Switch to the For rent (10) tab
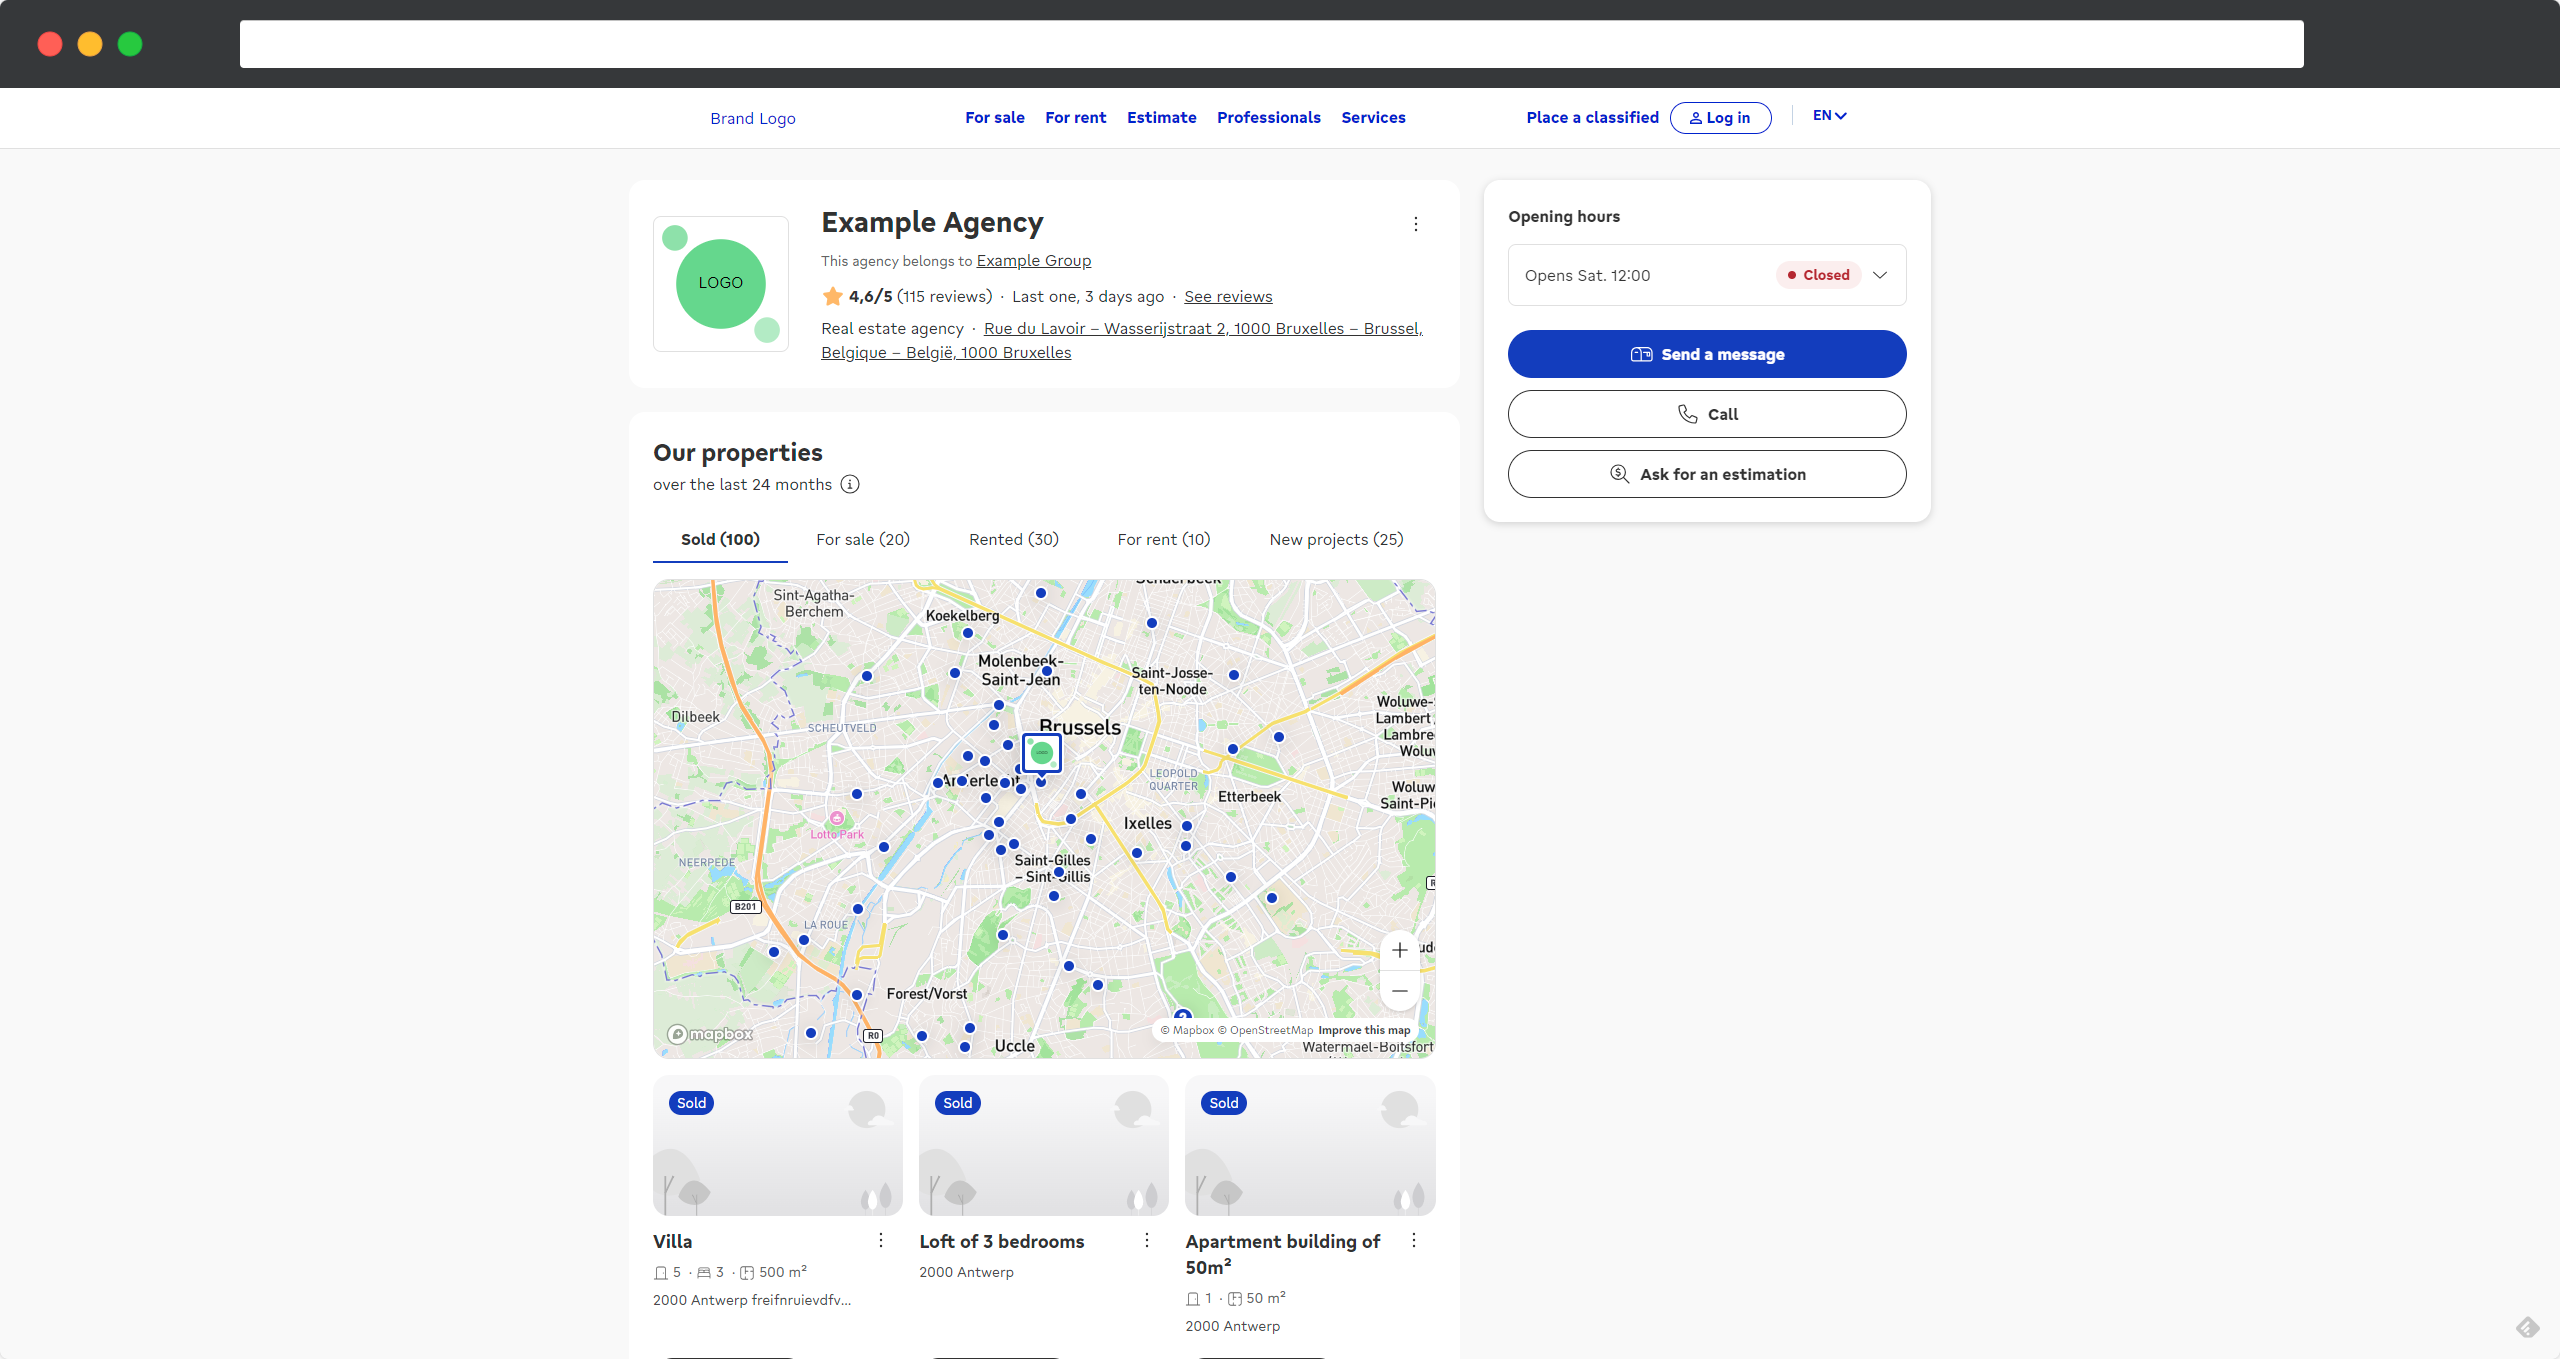 (x=1164, y=539)
